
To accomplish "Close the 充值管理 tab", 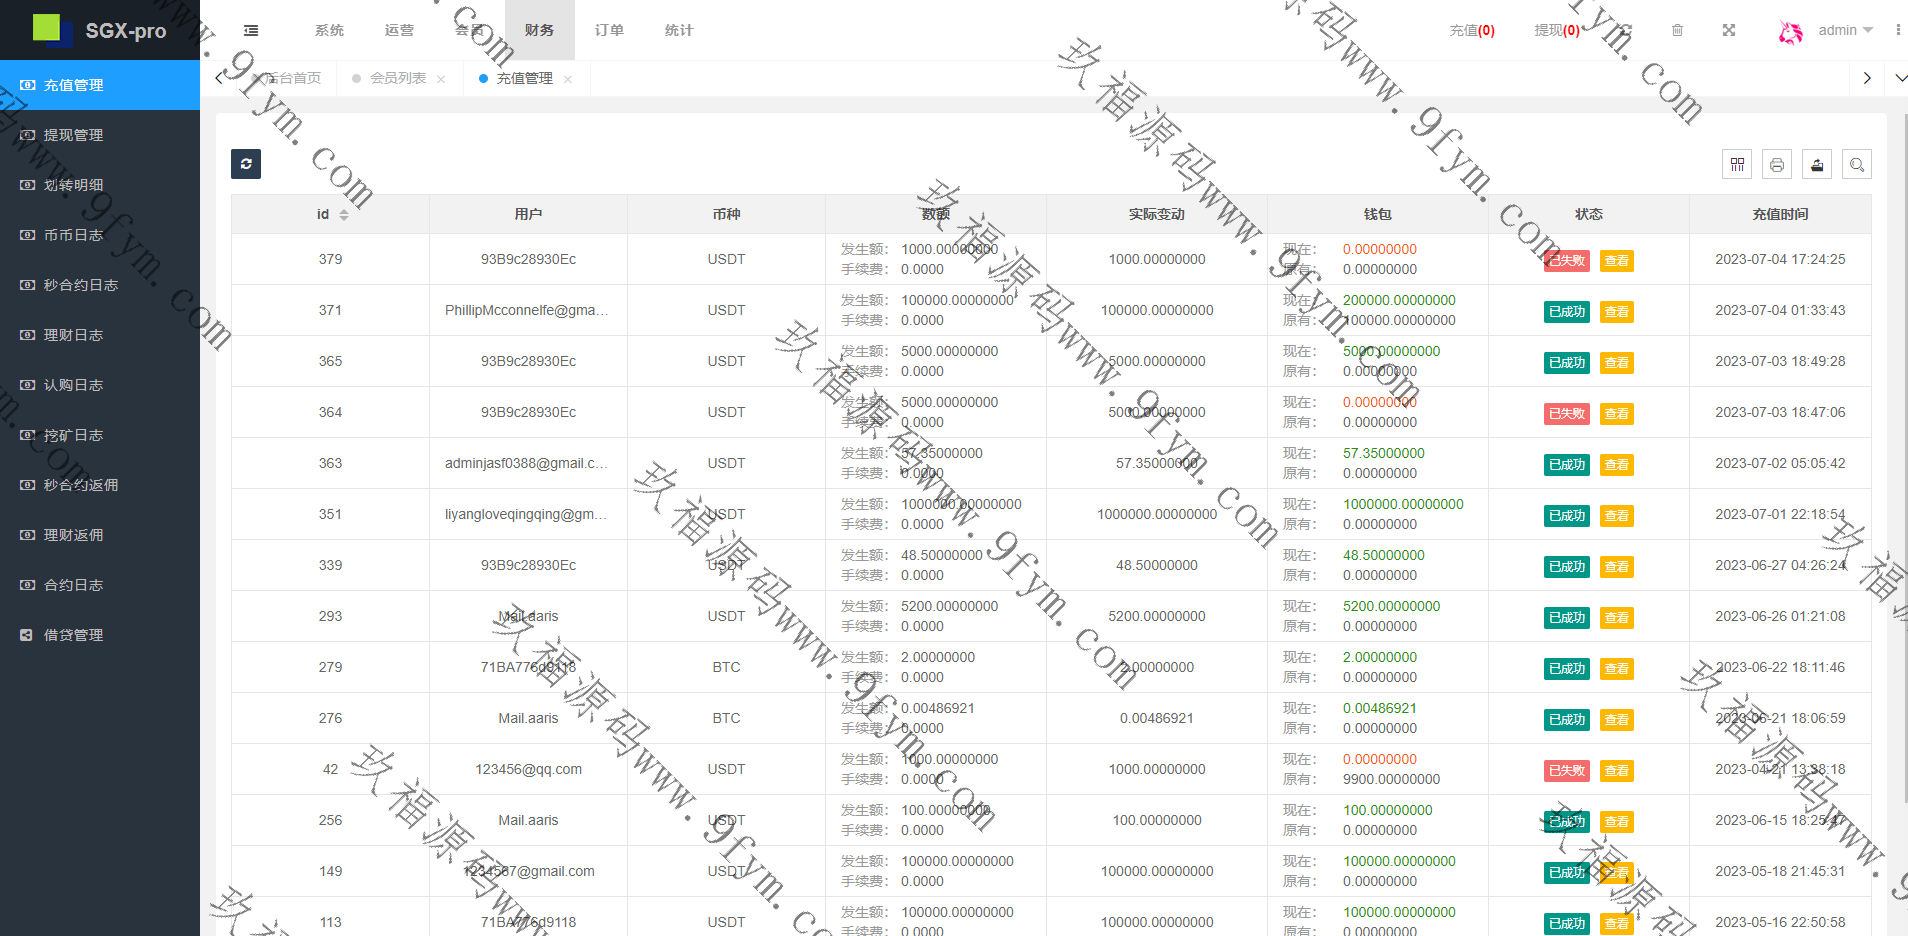I will point(568,79).
